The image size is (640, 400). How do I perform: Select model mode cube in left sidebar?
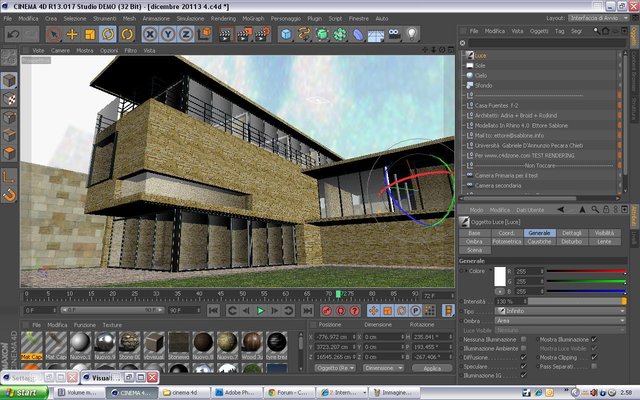tap(9, 80)
